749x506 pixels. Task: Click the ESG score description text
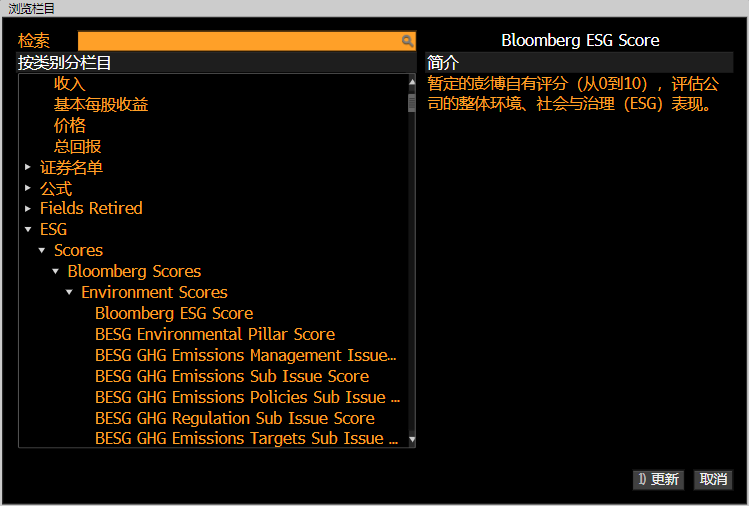(x=573, y=94)
